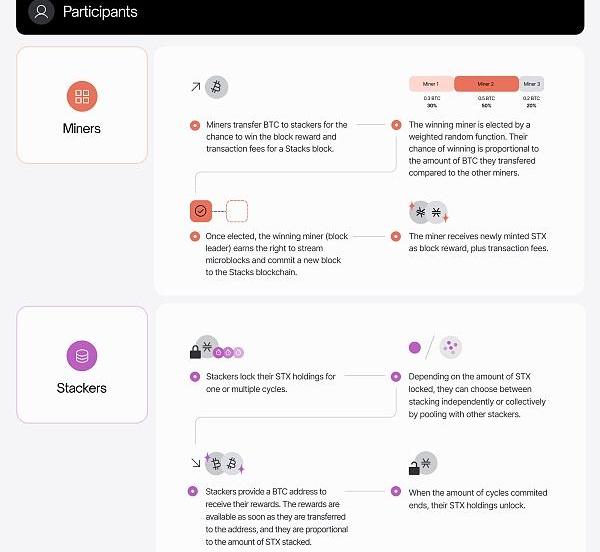Click the purple bullet beside 'Stackers provide' text
Viewport: 600px width, 552px height.
coord(193,491)
